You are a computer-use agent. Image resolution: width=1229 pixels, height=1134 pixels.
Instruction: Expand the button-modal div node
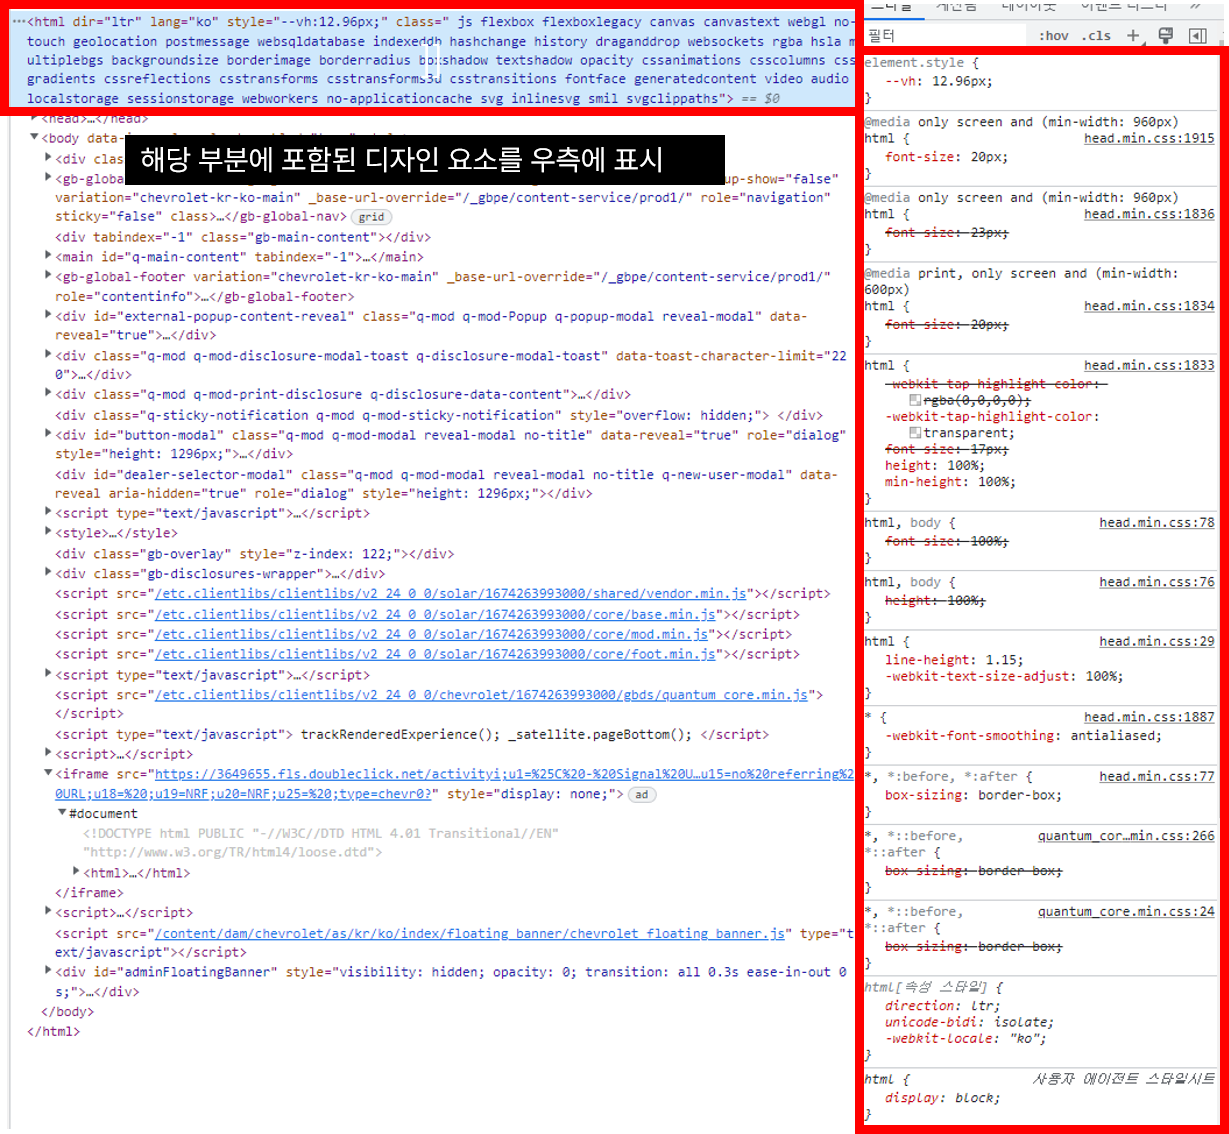pos(48,434)
